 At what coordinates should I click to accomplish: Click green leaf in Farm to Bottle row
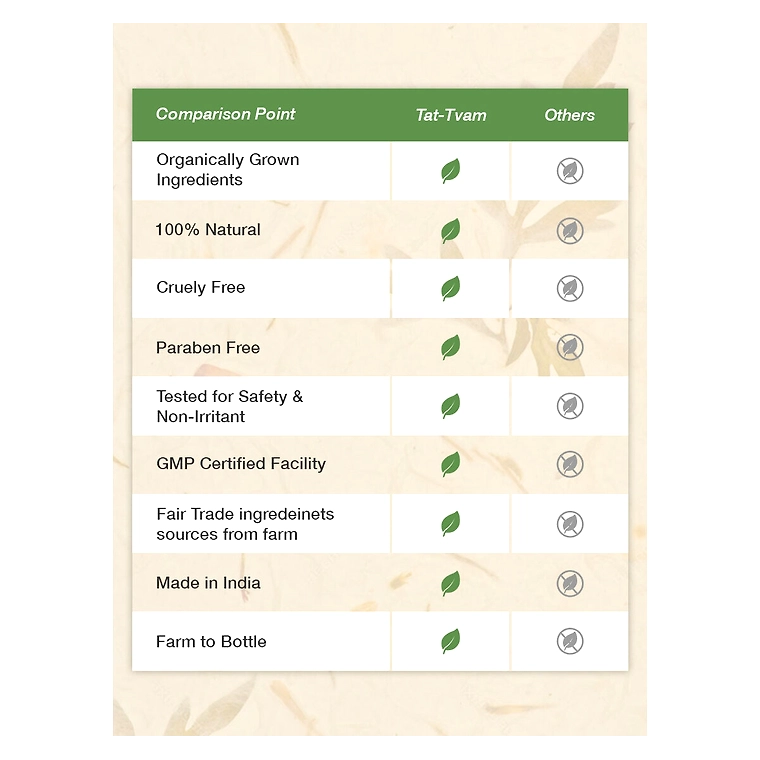(x=451, y=641)
